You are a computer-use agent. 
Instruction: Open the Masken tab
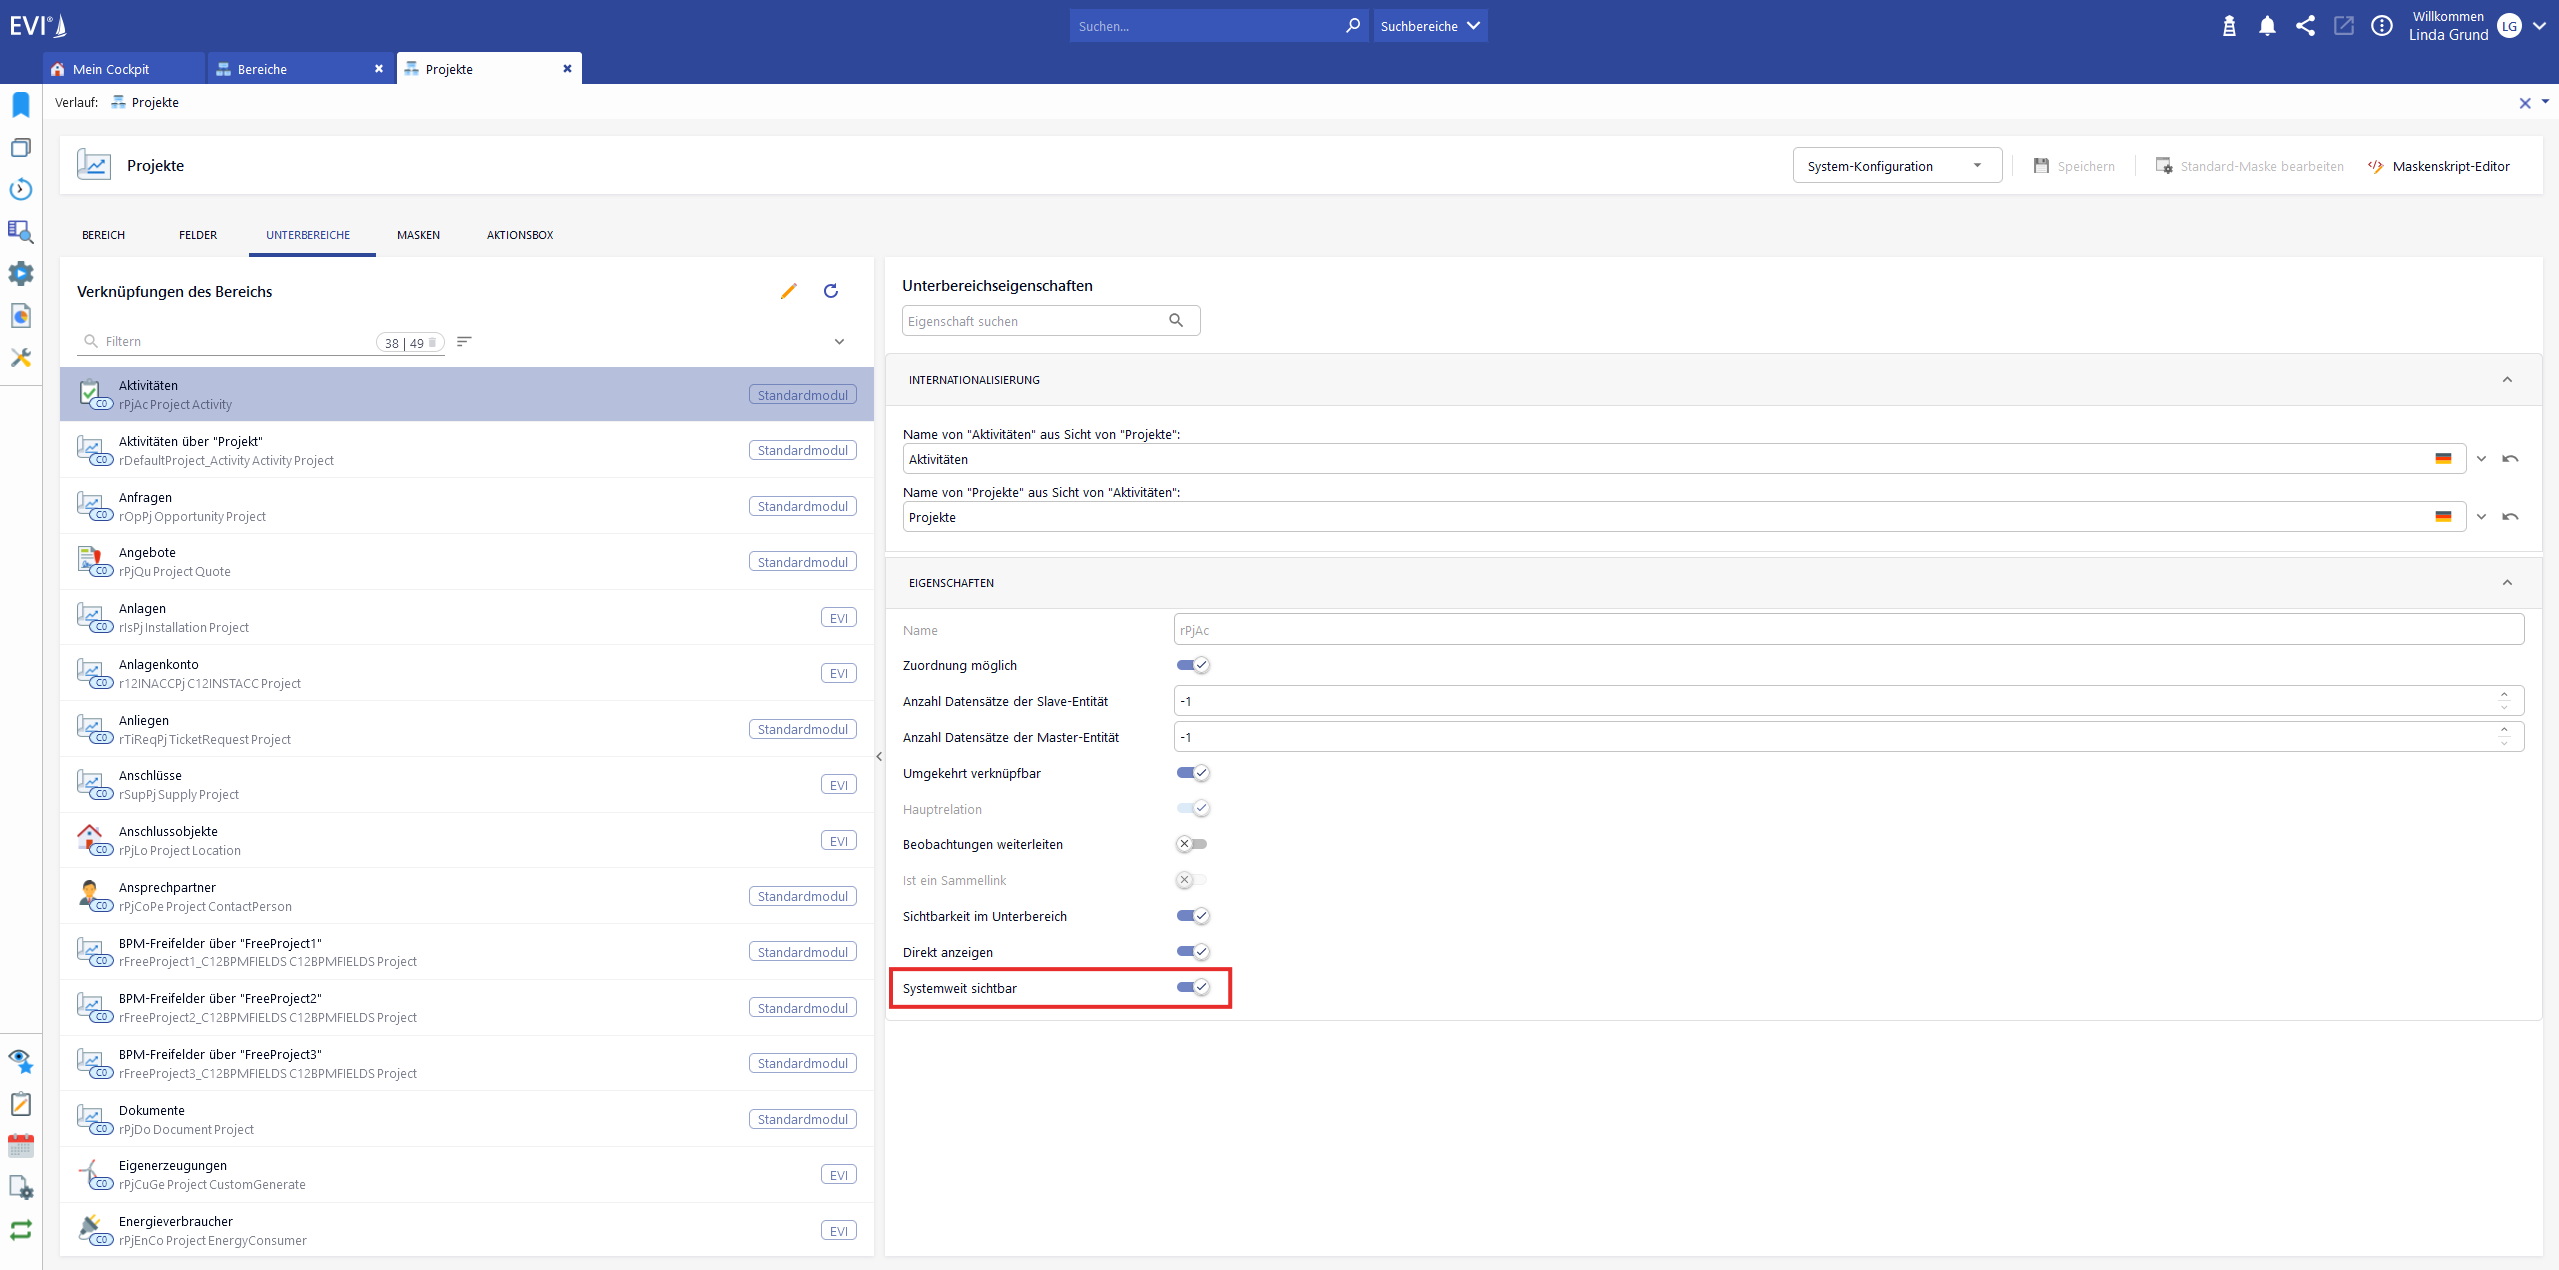[418, 235]
